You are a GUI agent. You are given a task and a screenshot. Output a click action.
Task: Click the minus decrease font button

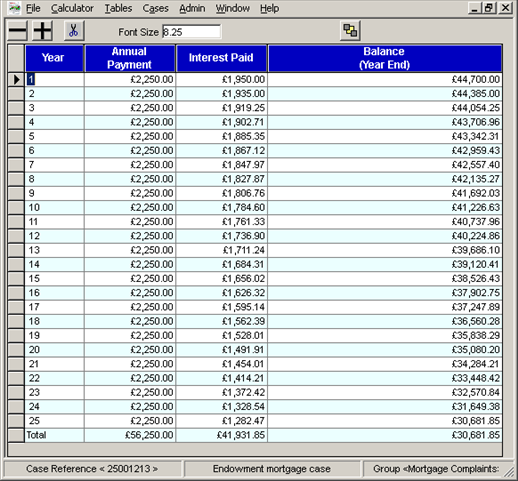pyautogui.click(x=17, y=31)
